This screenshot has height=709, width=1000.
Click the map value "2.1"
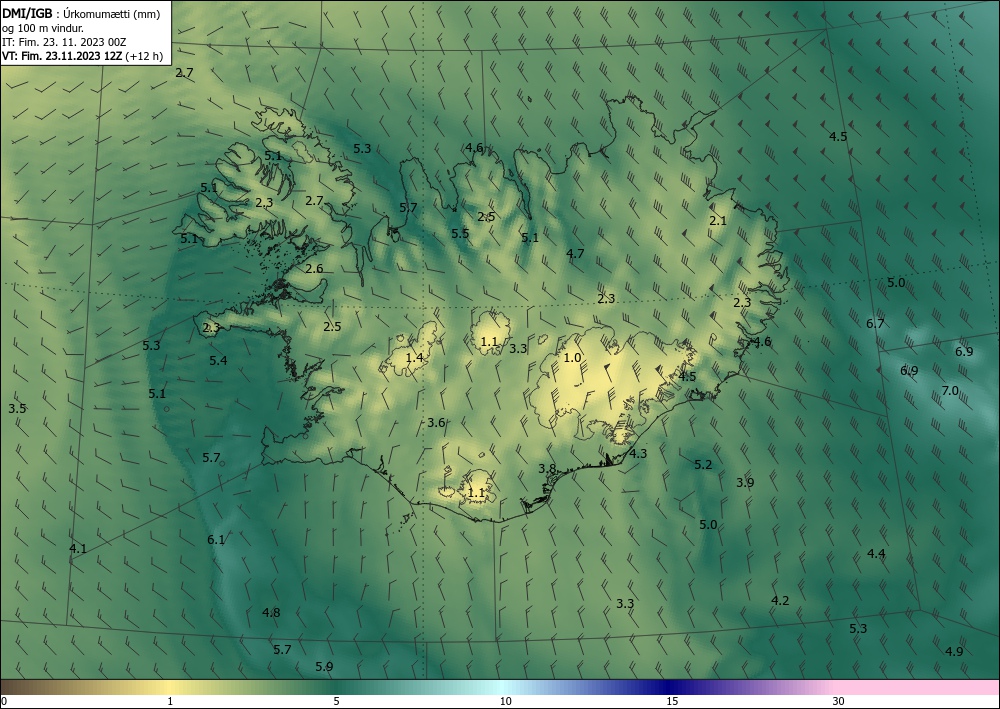click(x=718, y=221)
